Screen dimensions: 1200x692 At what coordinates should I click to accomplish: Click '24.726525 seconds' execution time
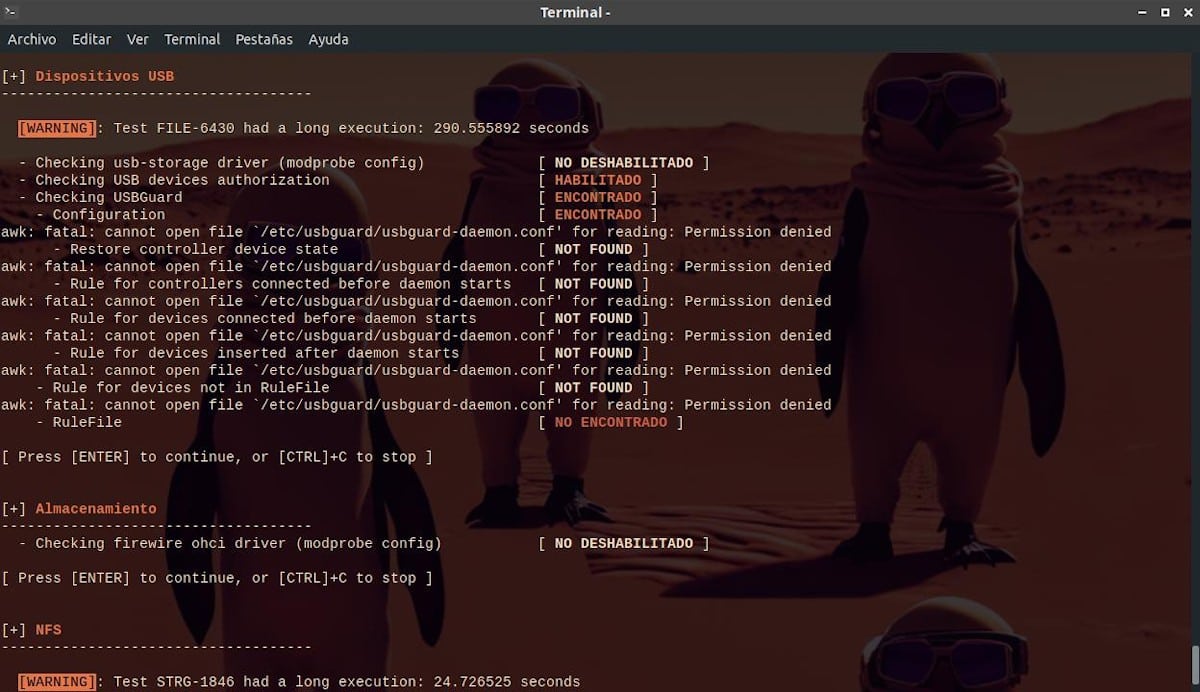(x=507, y=682)
